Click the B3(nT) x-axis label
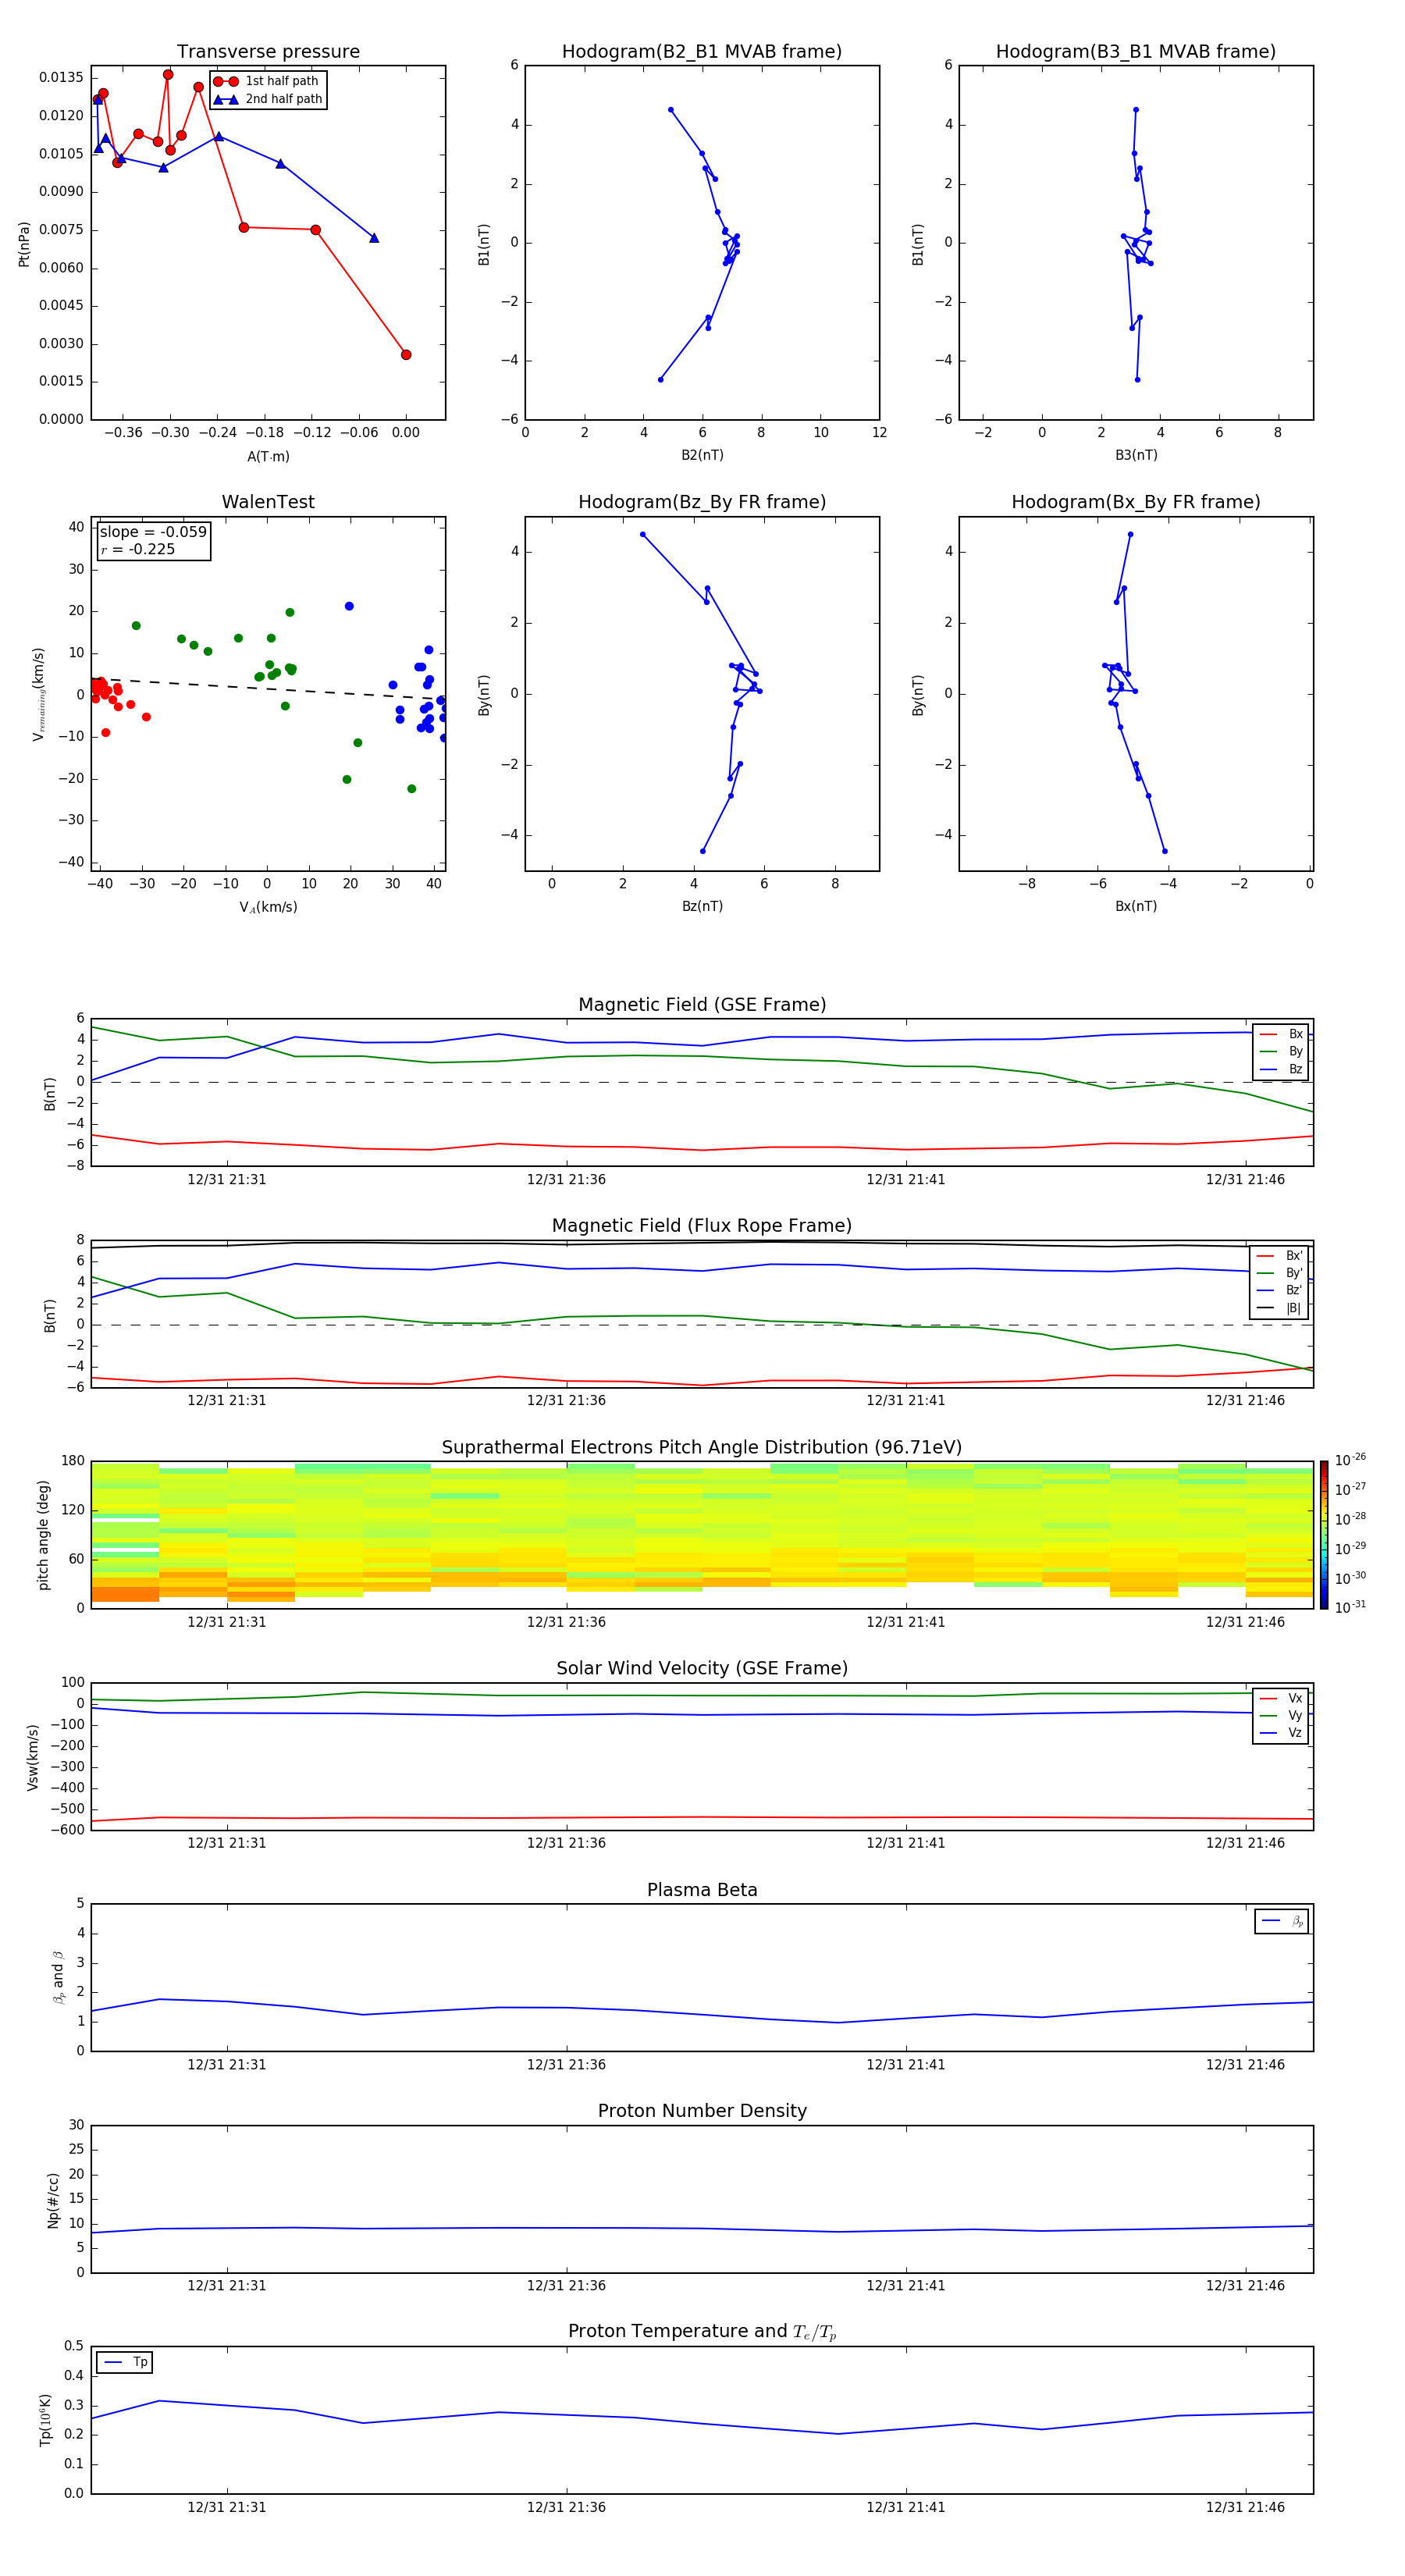Image resolution: width=1405 pixels, height=2576 pixels. (x=1136, y=455)
